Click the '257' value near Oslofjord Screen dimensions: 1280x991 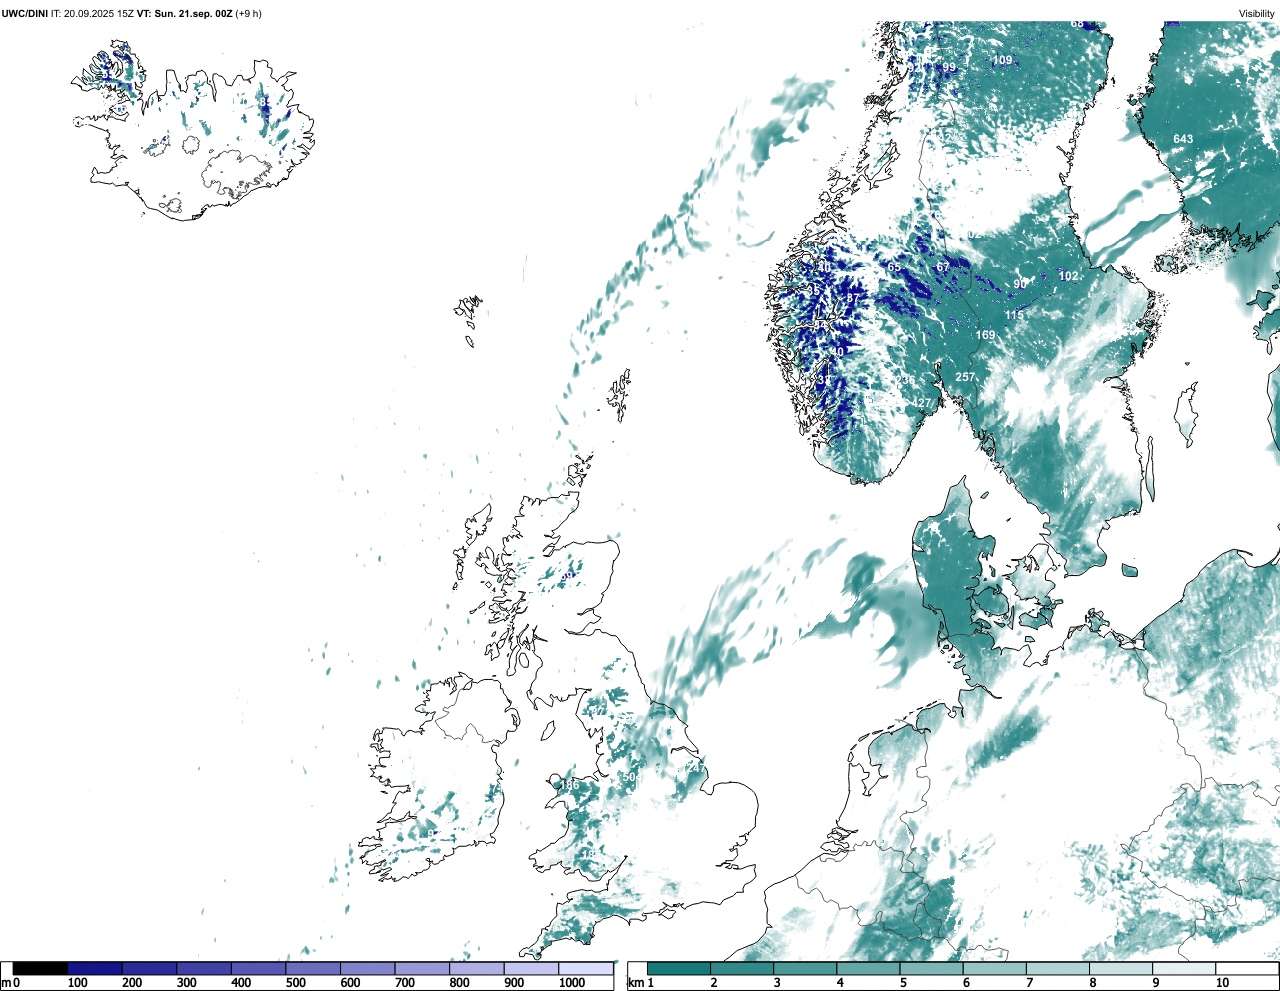(965, 377)
